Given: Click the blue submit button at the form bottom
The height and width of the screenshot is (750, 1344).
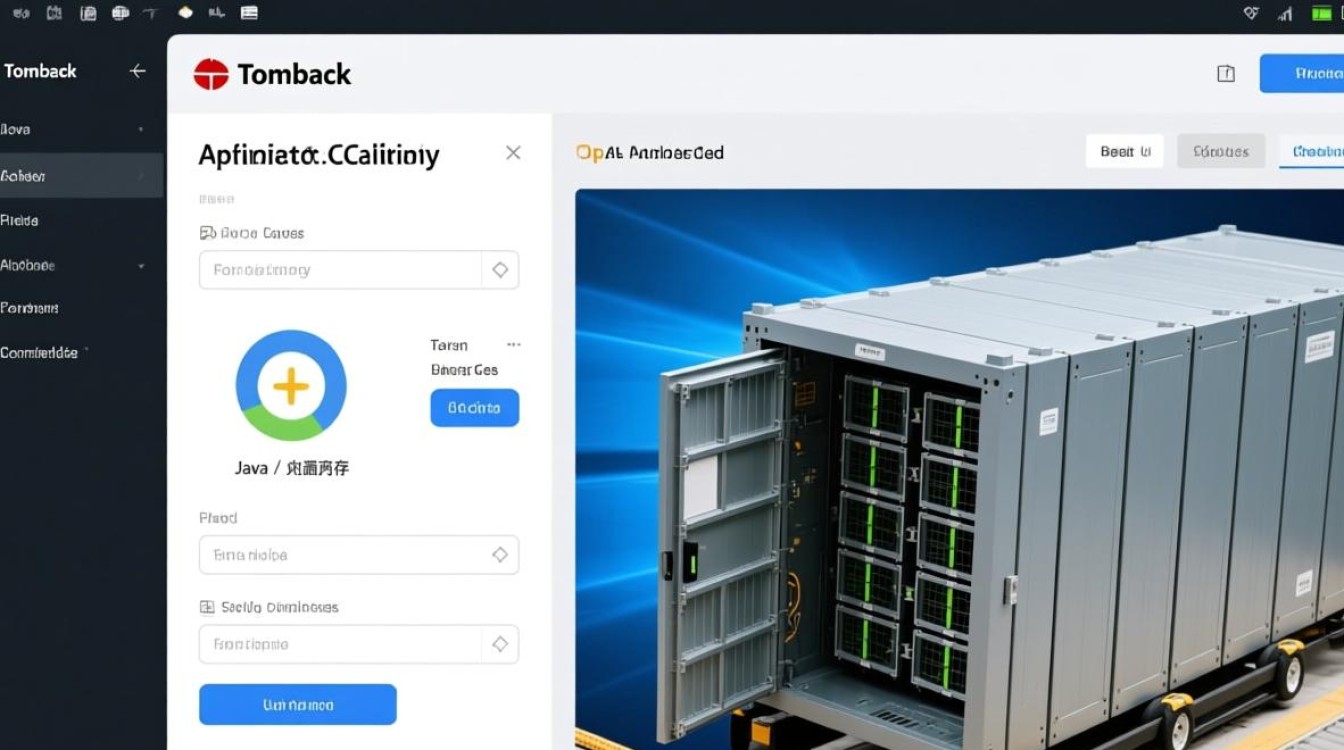Looking at the screenshot, I should click(x=297, y=704).
